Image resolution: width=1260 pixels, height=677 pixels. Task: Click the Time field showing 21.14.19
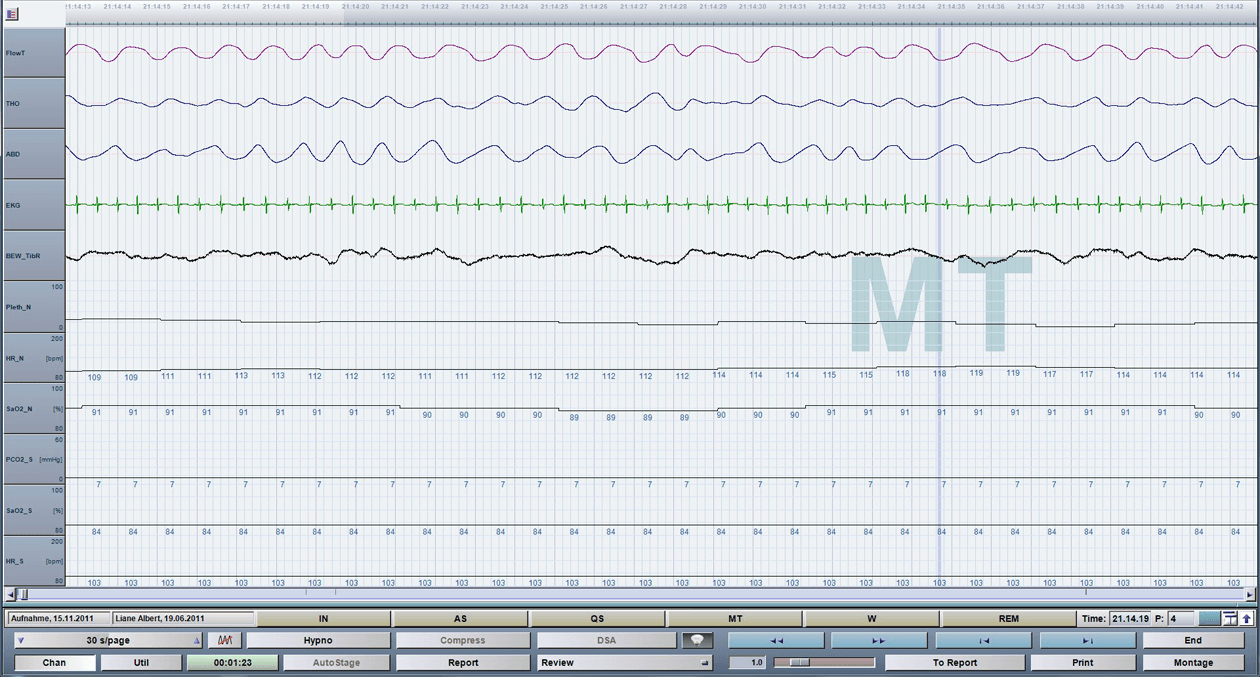[1130, 619]
